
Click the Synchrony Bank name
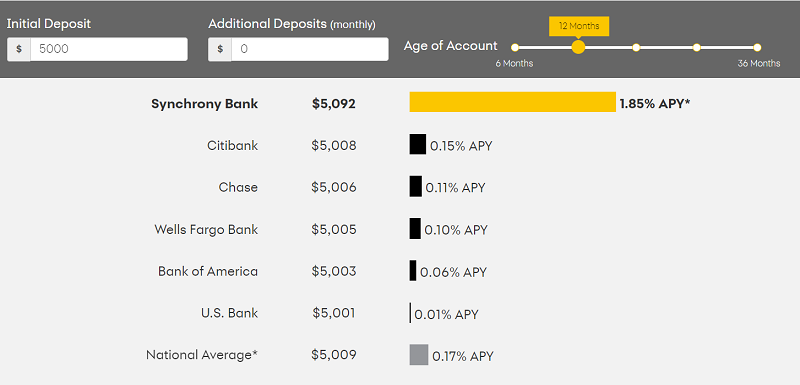point(205,104)
